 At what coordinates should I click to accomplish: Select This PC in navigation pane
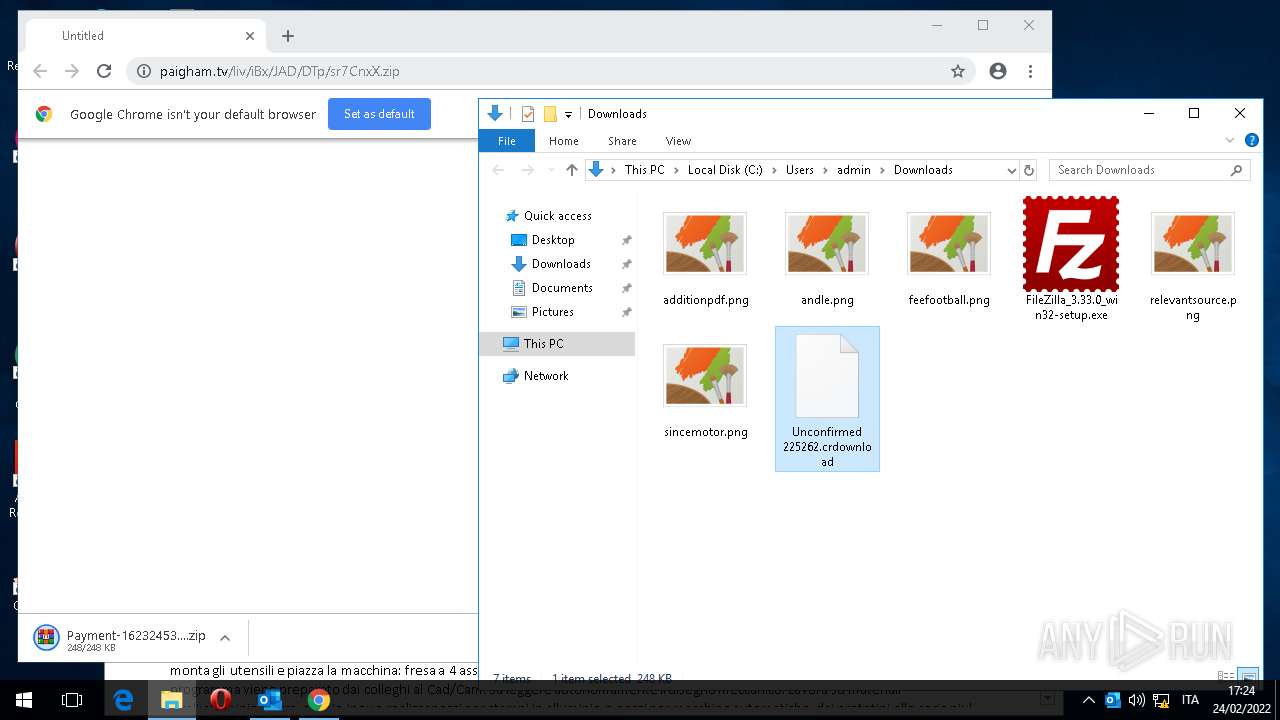click(x=557, y=344)
